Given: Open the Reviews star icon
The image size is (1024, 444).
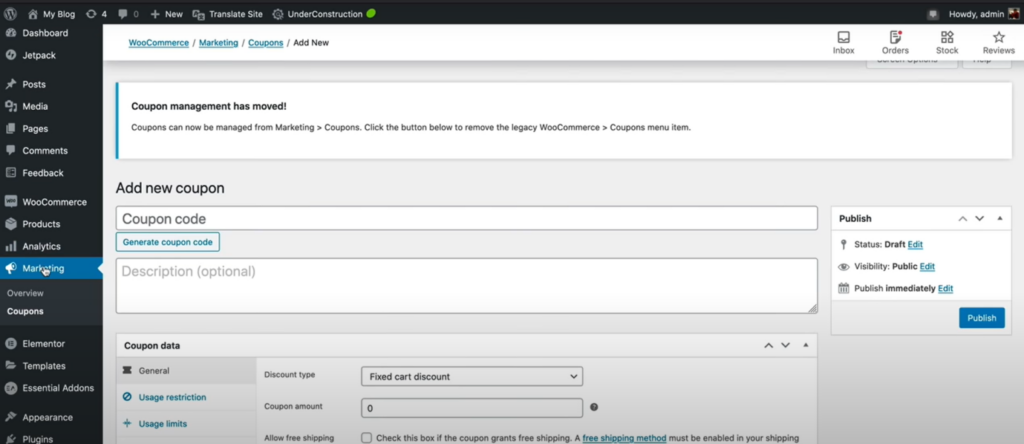Looking at the screenshot, I should click(x=999, y=37).
